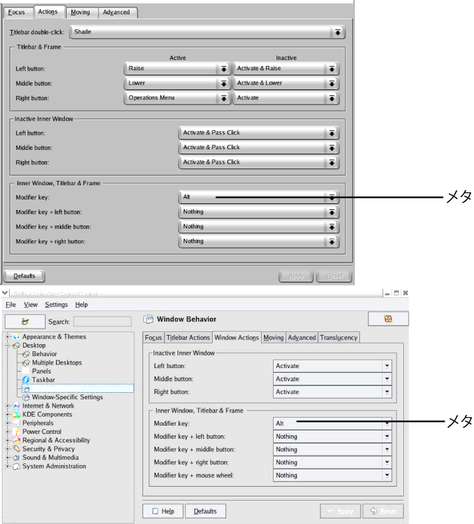The image size is (474, 524).
Task: Expand the Peripherals tree node
Action: click(x=7, y=423)
